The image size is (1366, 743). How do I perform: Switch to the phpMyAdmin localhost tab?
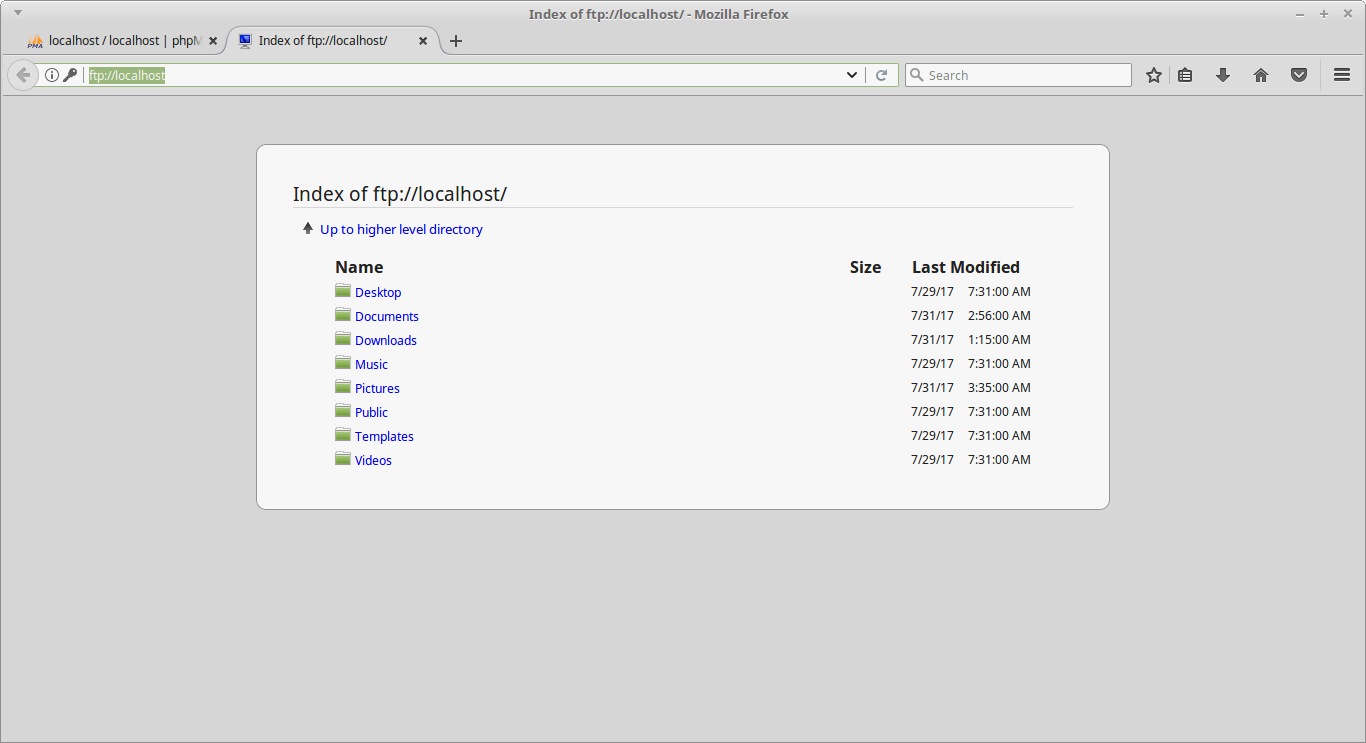tap(120, 41)
